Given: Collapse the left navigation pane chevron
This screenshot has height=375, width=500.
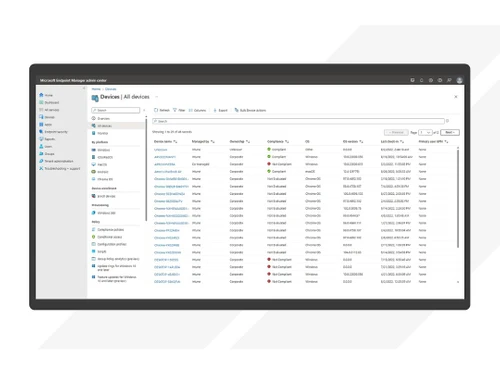Looking at the screenshot, I should click(84, 88).
